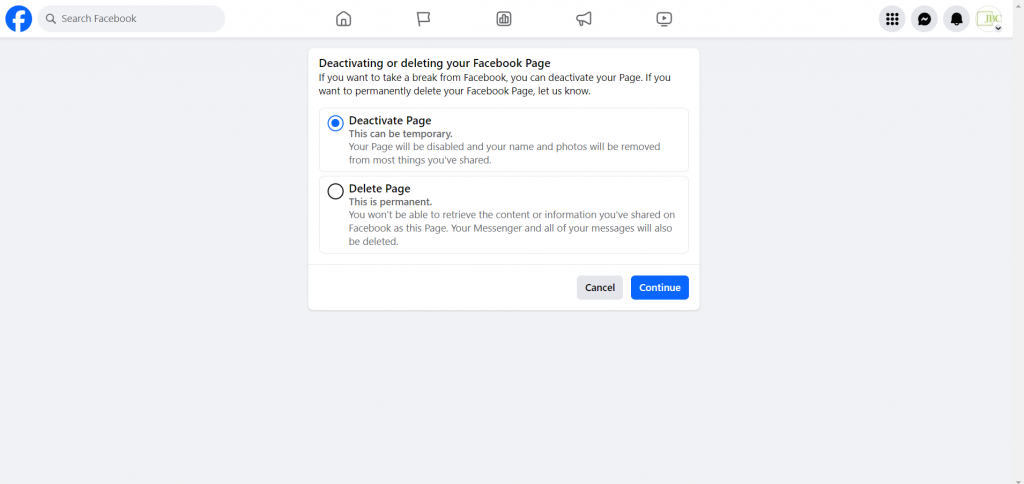Open the Insights bar chart icon
This screenshot has width=1024, height=484.
504,19
